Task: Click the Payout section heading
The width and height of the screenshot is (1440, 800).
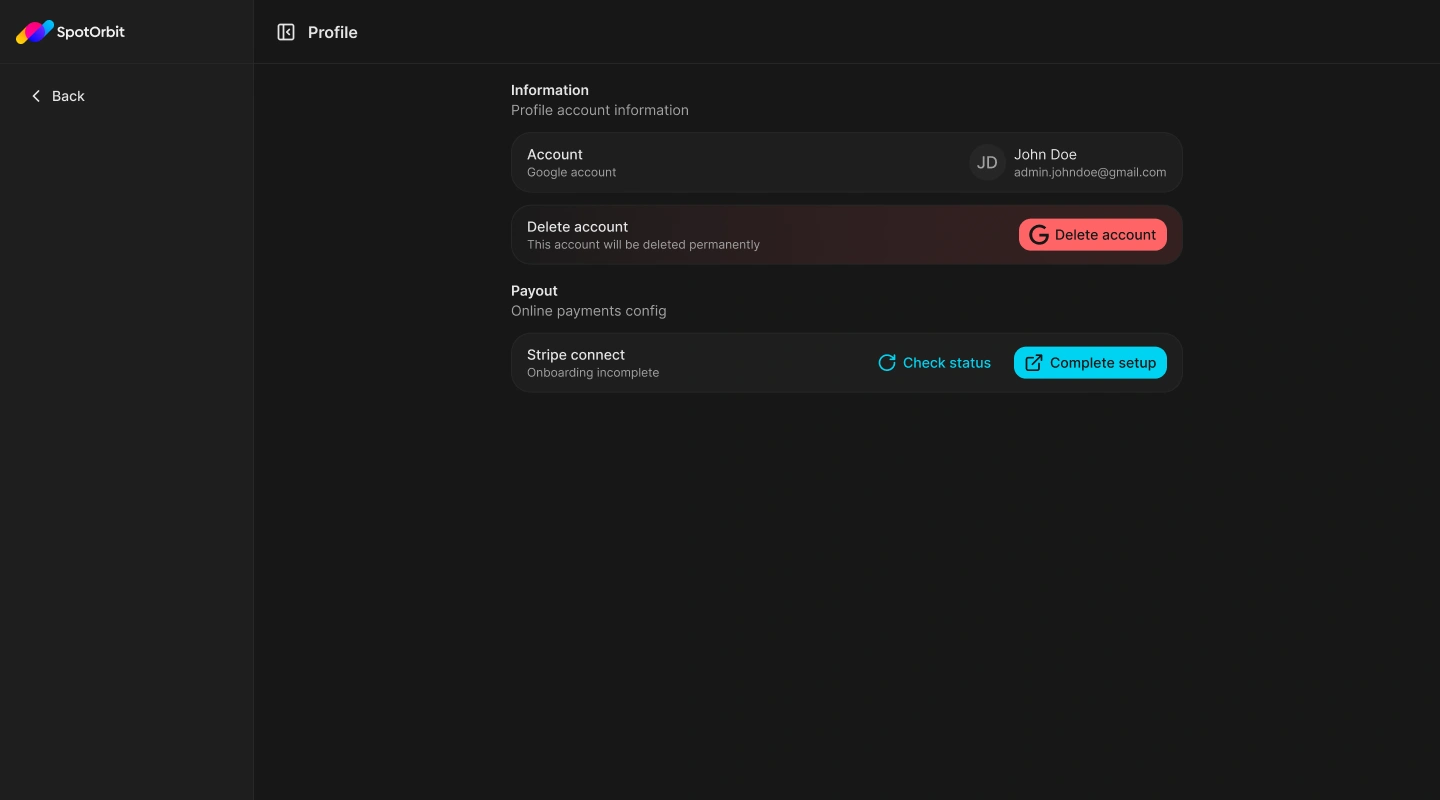Action: 535,291
